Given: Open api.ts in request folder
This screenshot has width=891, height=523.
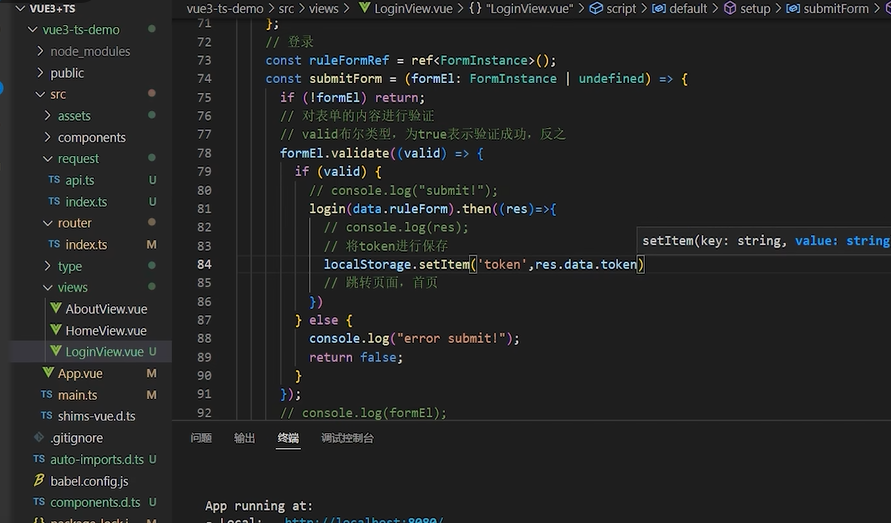Looking at the screenshot, I should (80, 180).
